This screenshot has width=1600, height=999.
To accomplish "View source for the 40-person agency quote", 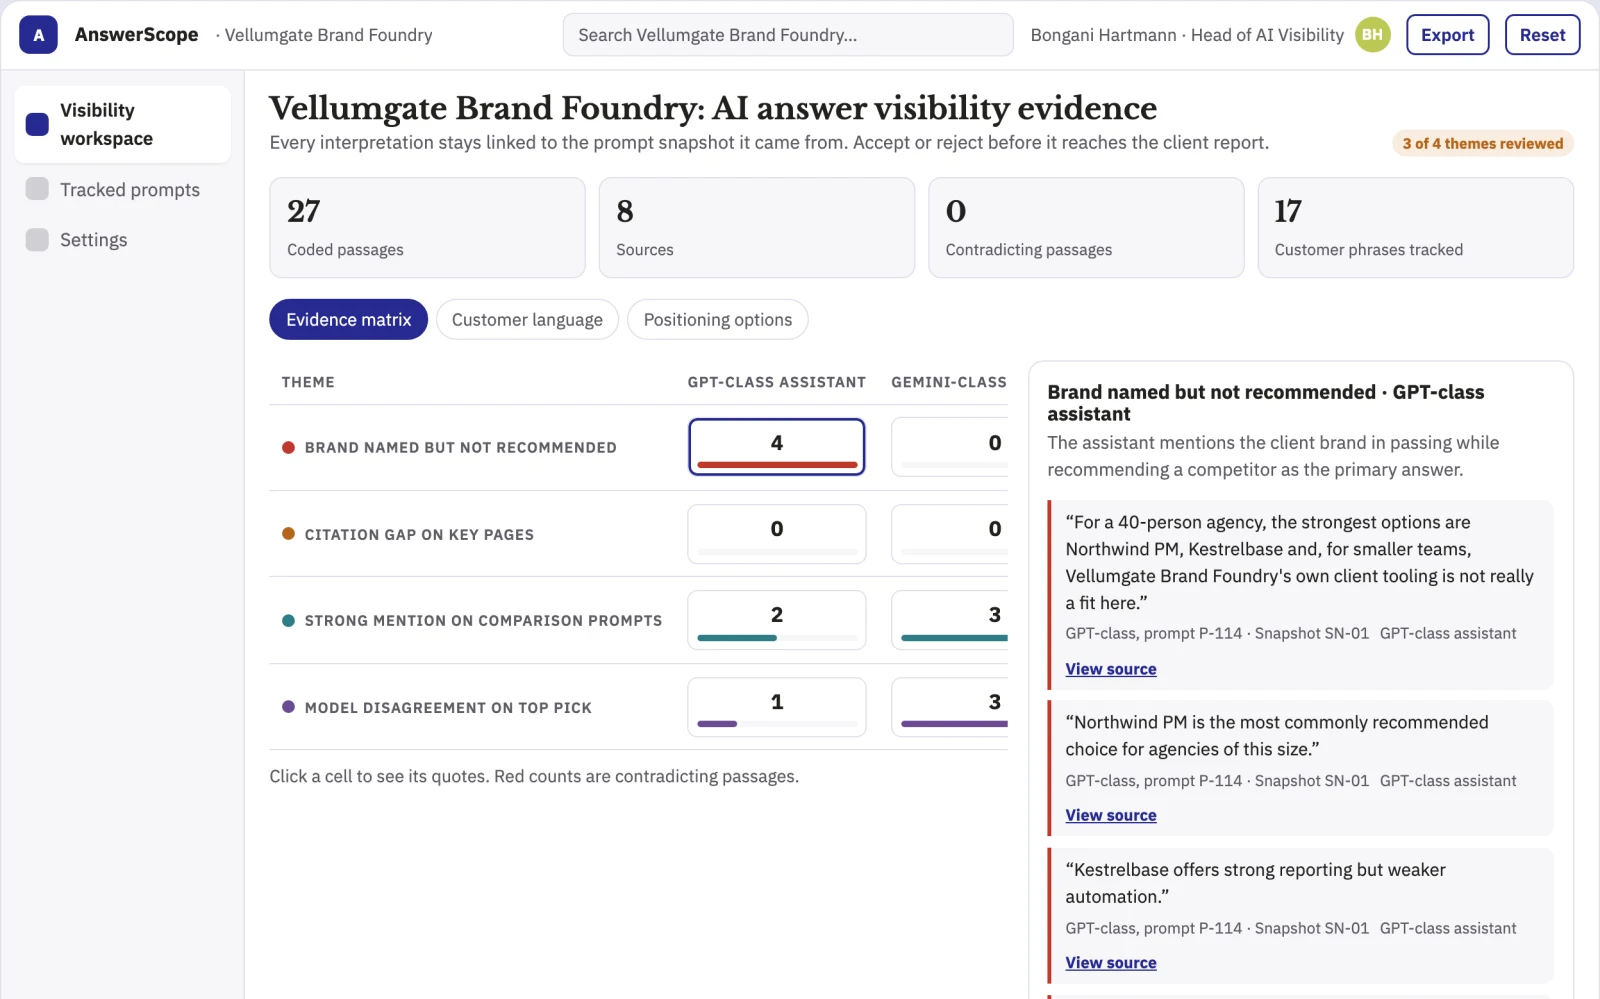I will (1110, 669).
